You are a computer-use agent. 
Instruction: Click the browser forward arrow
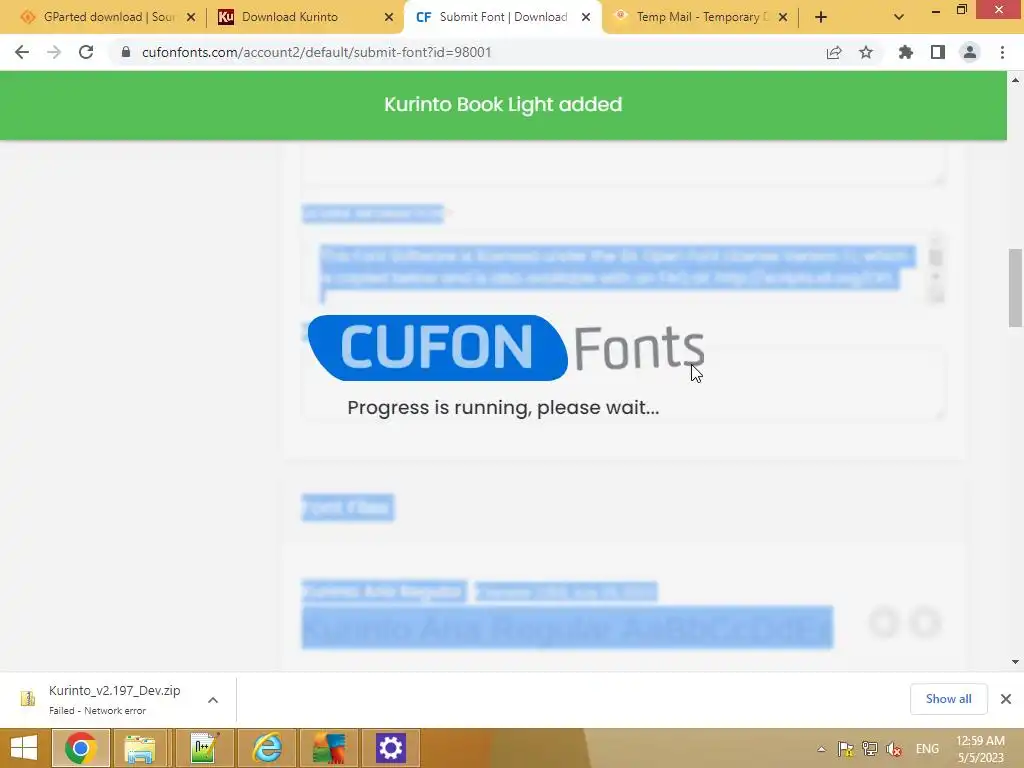coord(54,52)
